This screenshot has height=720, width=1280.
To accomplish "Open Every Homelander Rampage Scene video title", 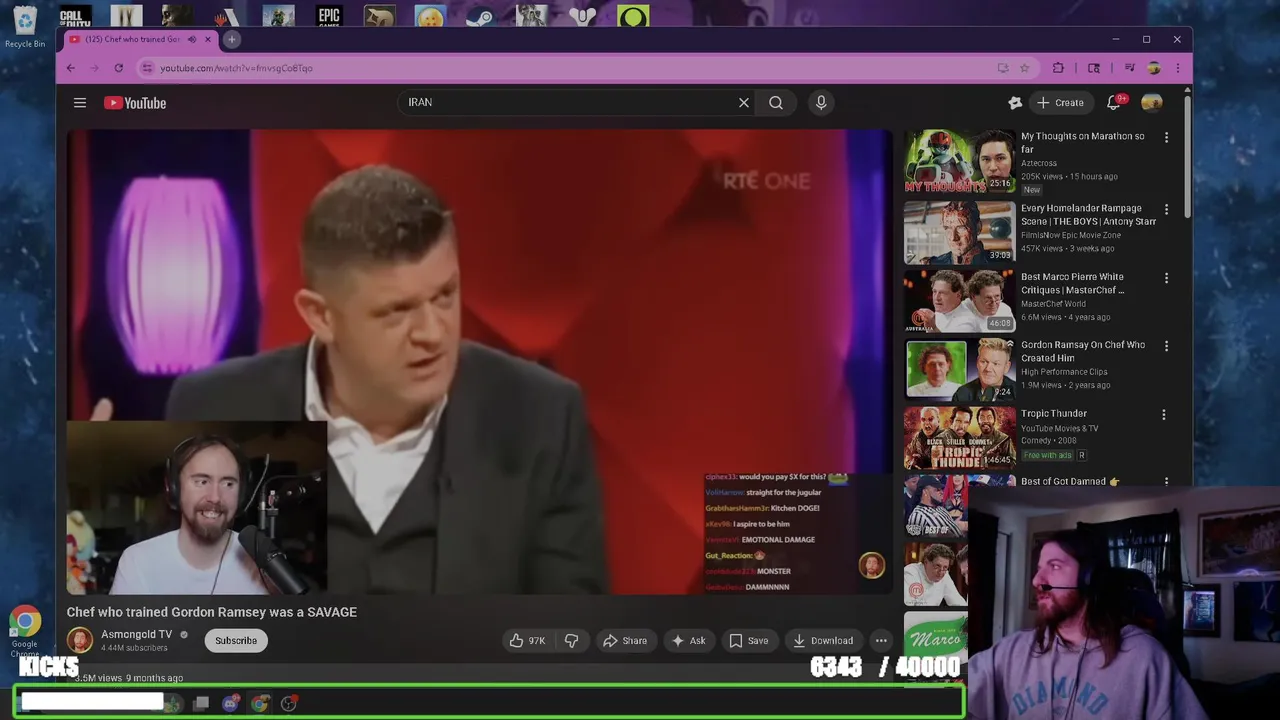I will tap(1088, 215).
